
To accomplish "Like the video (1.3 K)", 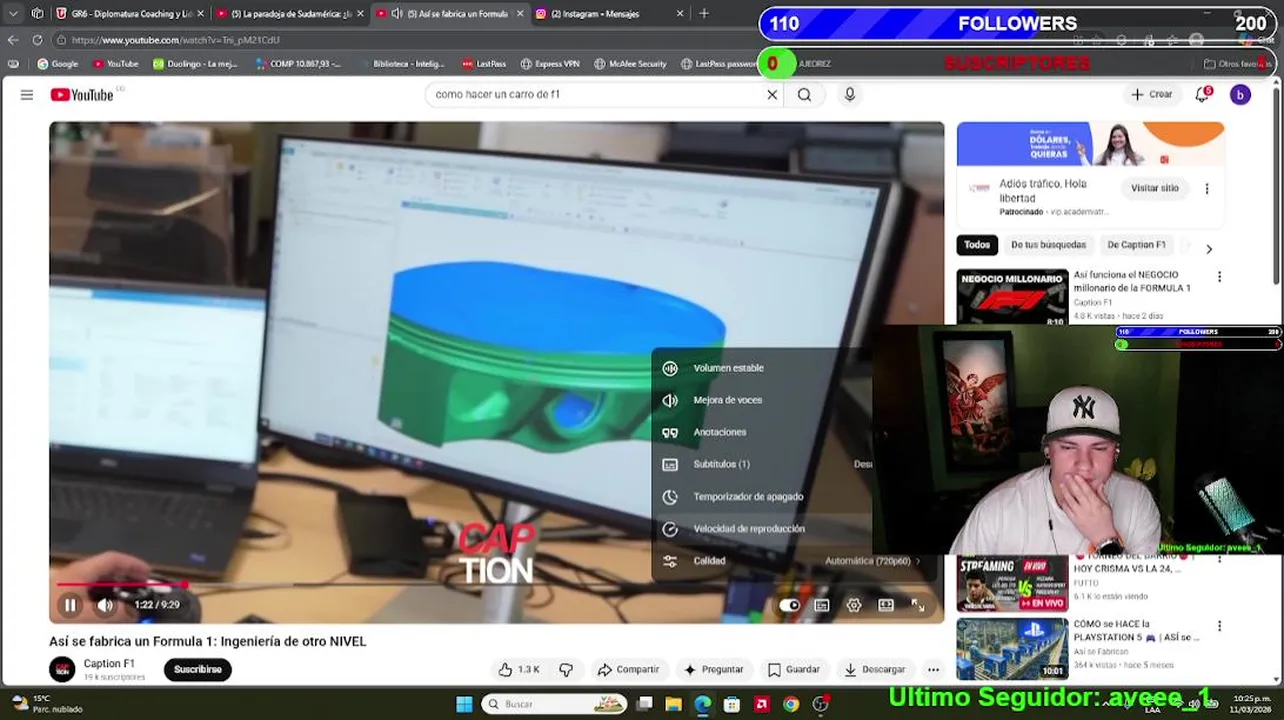I will click(519, 669).
